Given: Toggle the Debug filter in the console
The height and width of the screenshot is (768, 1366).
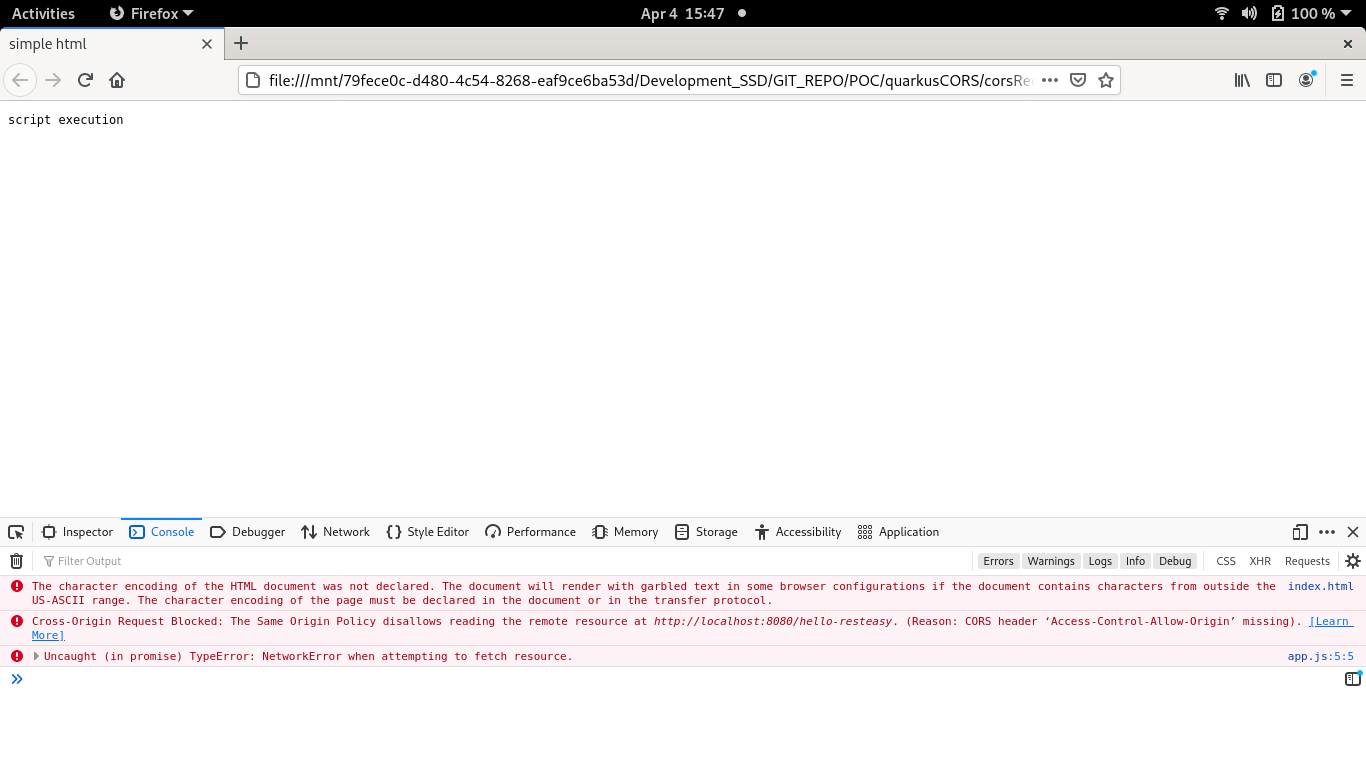Looking at the screenshot, I should tap(1175, 561).
